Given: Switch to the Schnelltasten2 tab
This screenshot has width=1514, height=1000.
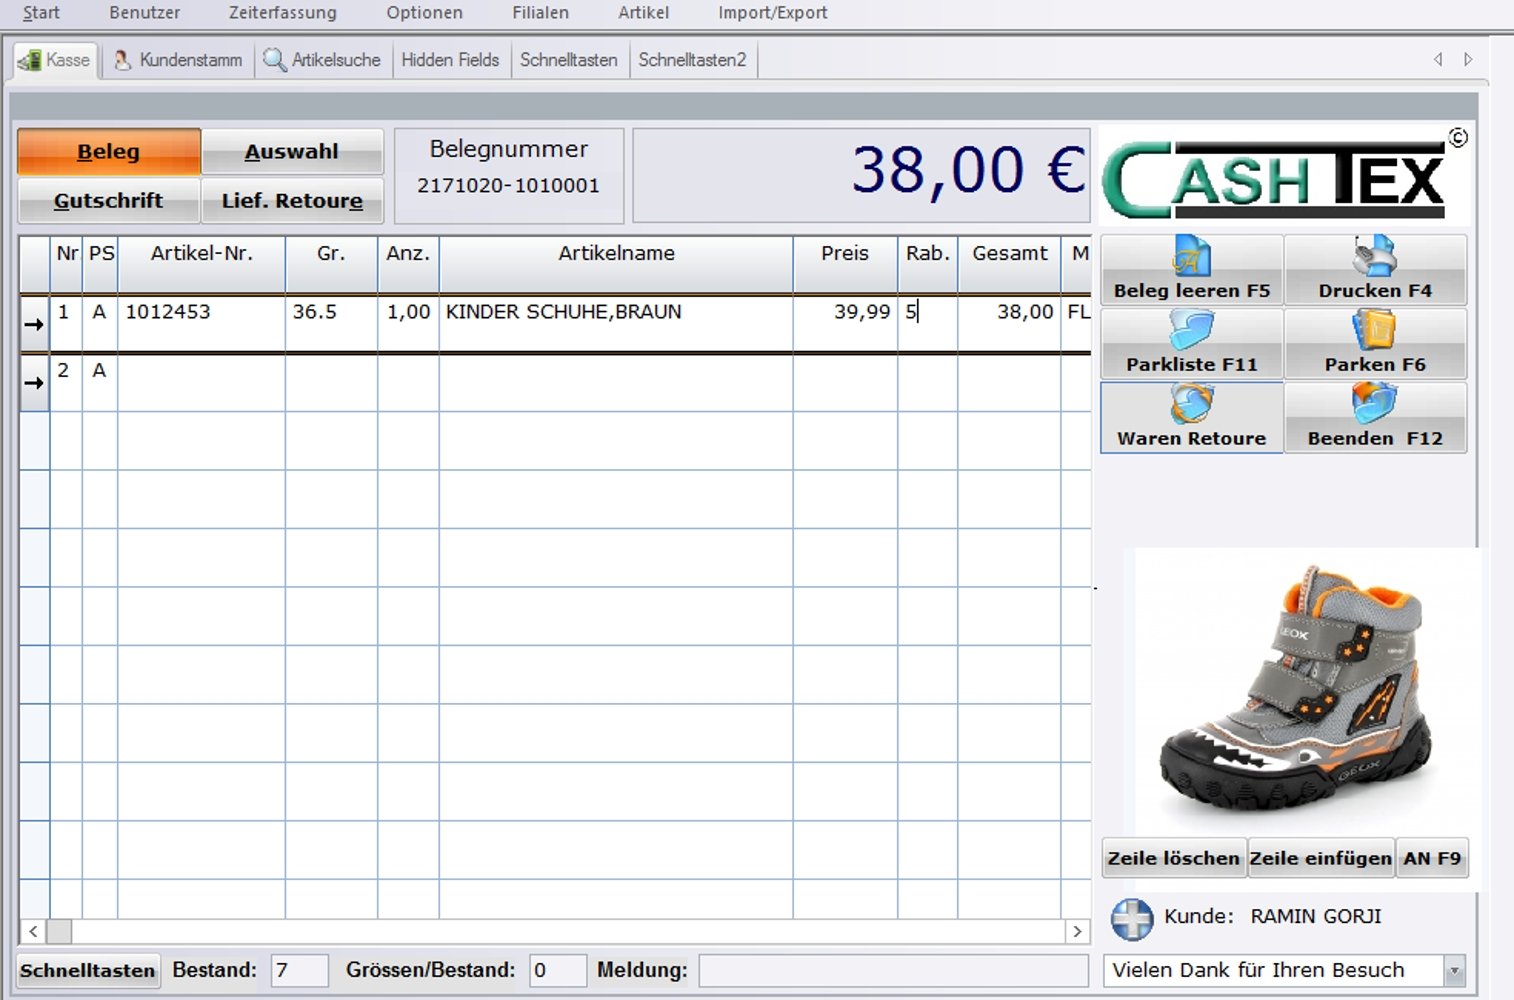Looking at the screenshot, I should point(692,60).
